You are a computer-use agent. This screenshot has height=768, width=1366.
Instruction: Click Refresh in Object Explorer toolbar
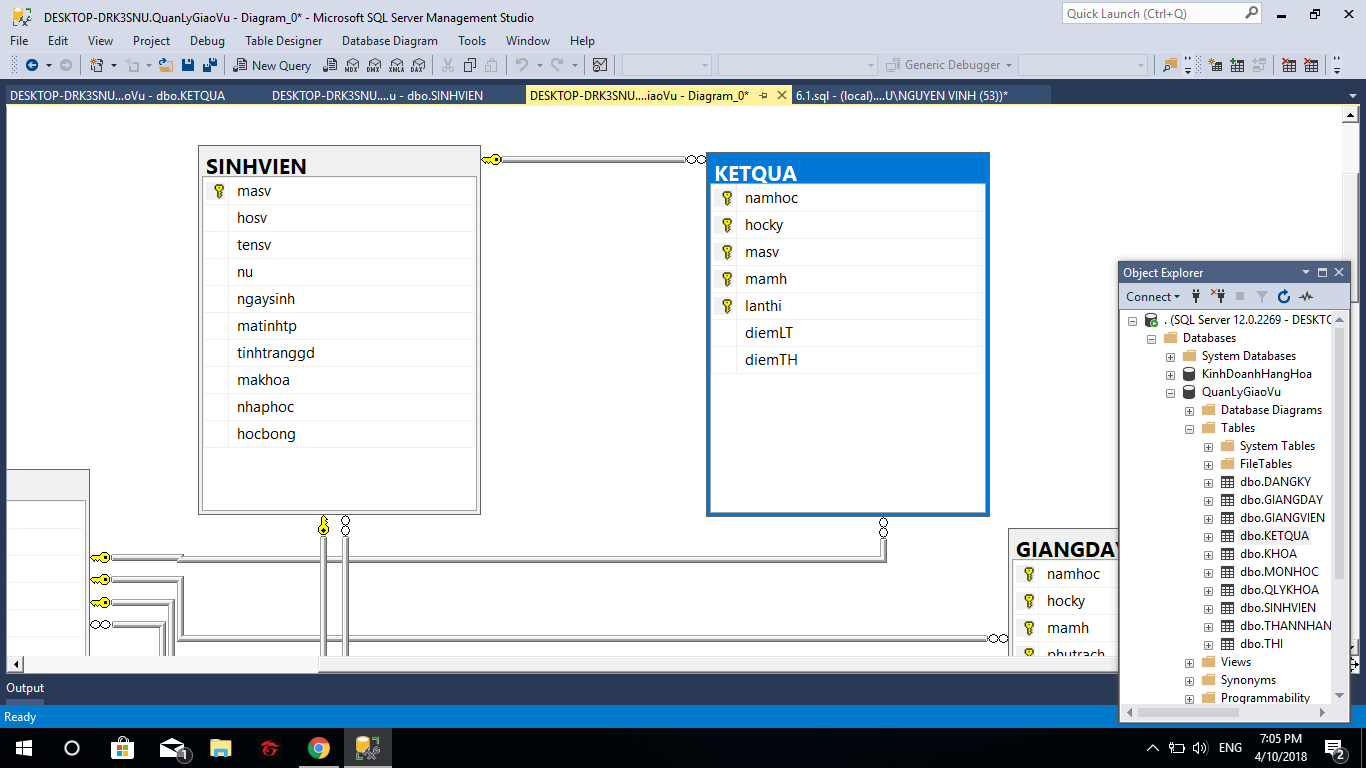point(1284,297)
